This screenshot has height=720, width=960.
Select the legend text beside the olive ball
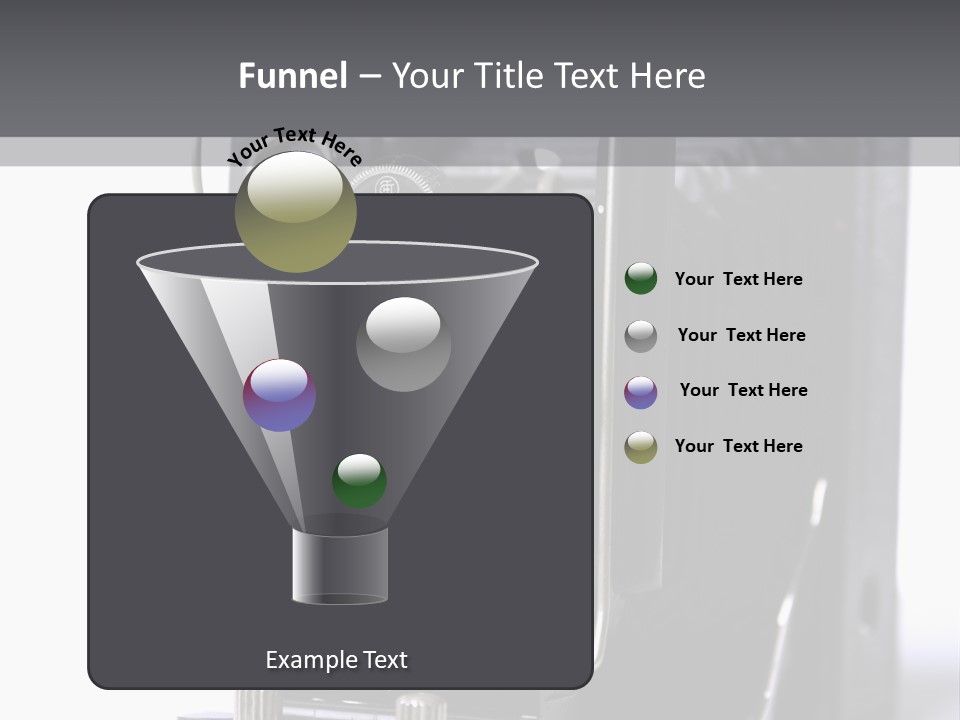(x=738, y=446)
